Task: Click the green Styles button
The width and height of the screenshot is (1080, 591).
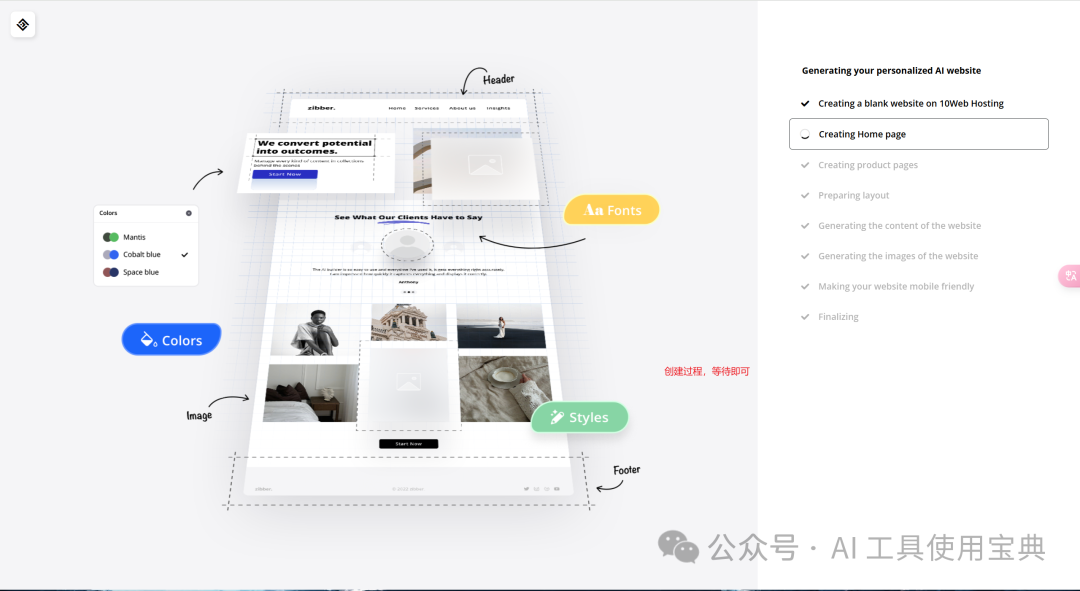Action: click(x=579, y=417)
